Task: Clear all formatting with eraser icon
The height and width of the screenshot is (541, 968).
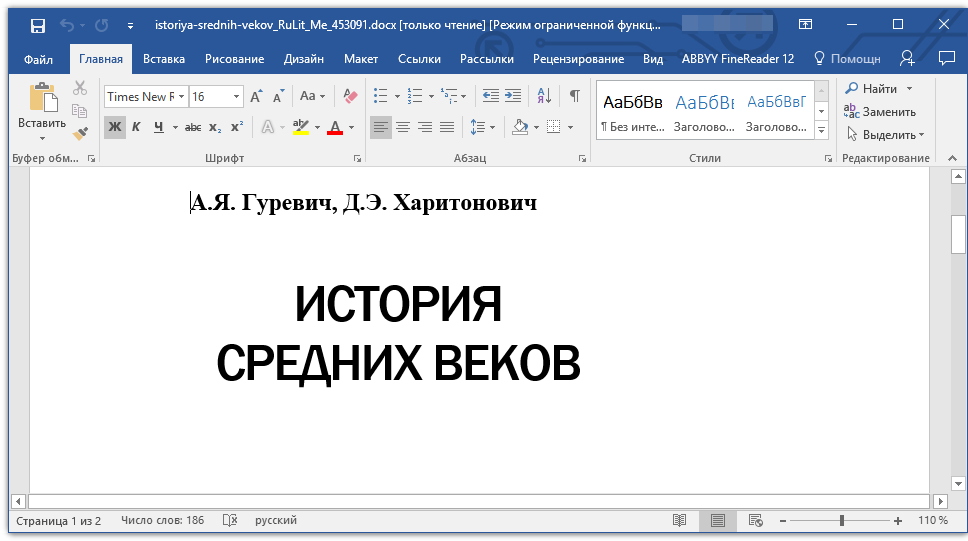Action: (350, 96)
